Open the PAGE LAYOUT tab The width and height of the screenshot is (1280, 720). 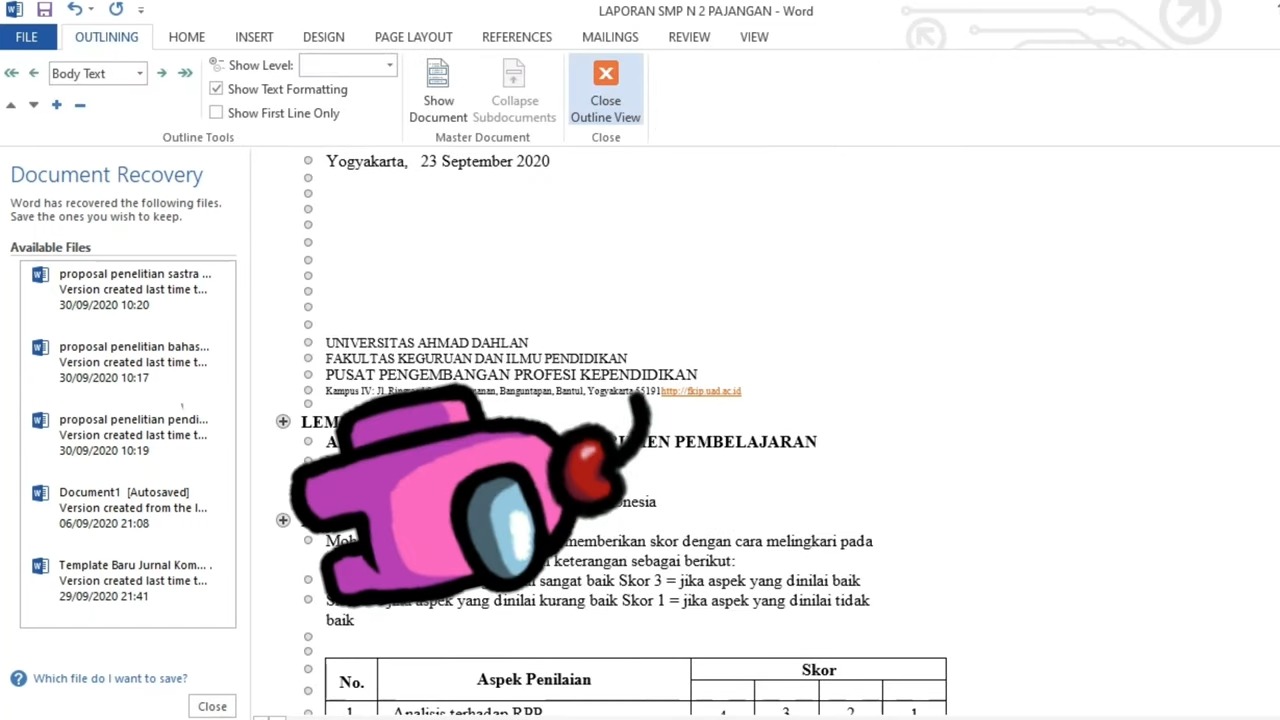(413, 37)
